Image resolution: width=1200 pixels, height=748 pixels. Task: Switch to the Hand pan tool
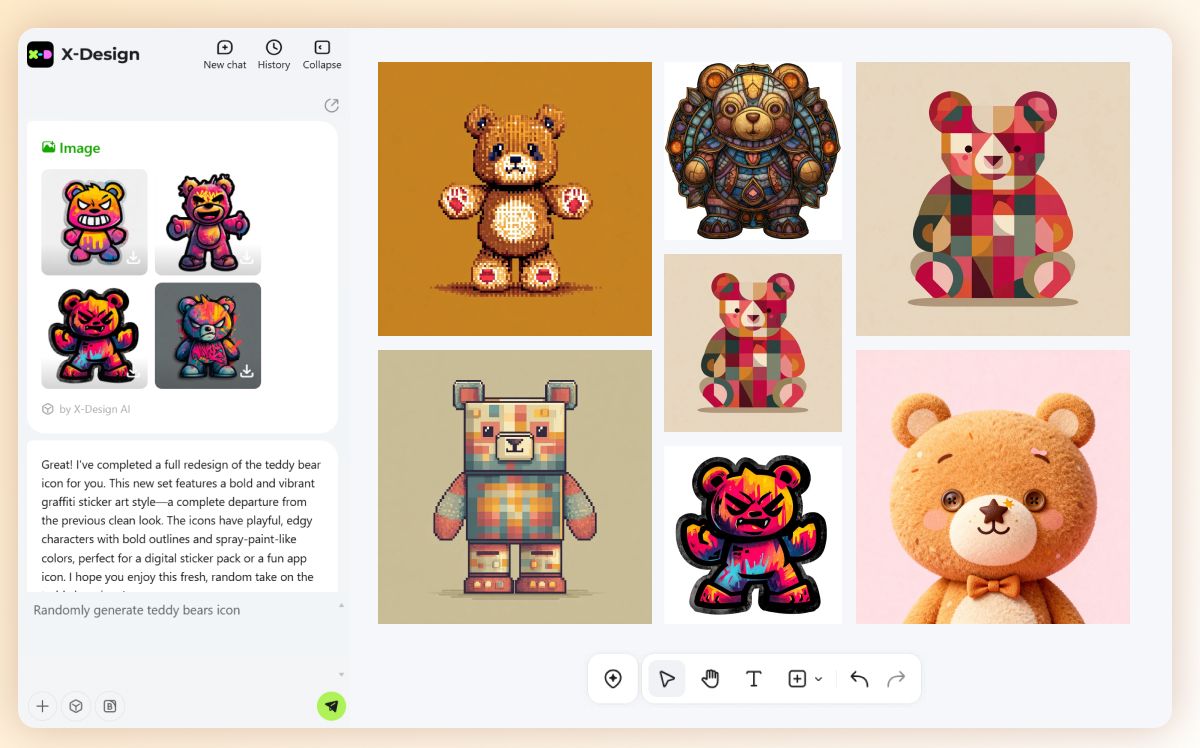[x=710, y=678]
